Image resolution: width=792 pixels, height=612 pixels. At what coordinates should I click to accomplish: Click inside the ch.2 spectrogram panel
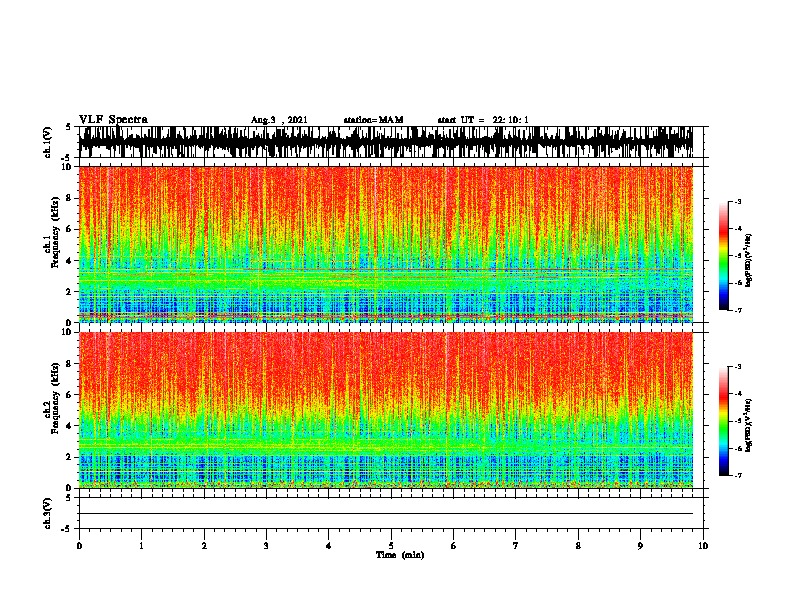386,410
